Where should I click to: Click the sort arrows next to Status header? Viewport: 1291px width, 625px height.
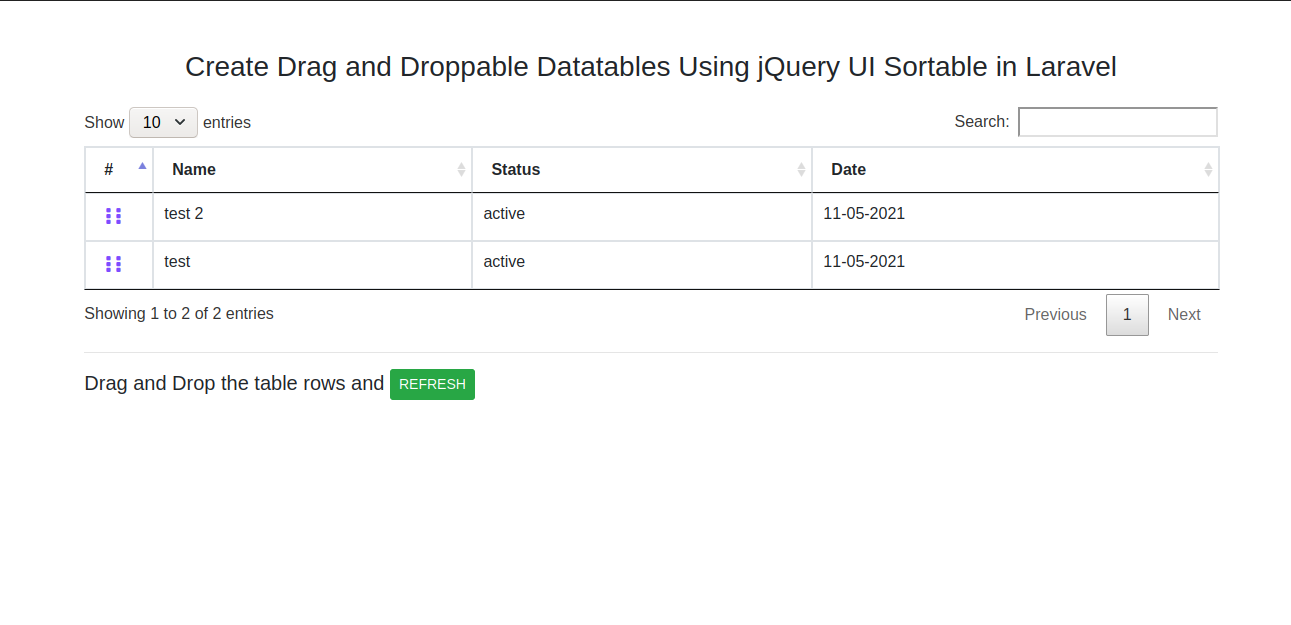pos(801,169)
